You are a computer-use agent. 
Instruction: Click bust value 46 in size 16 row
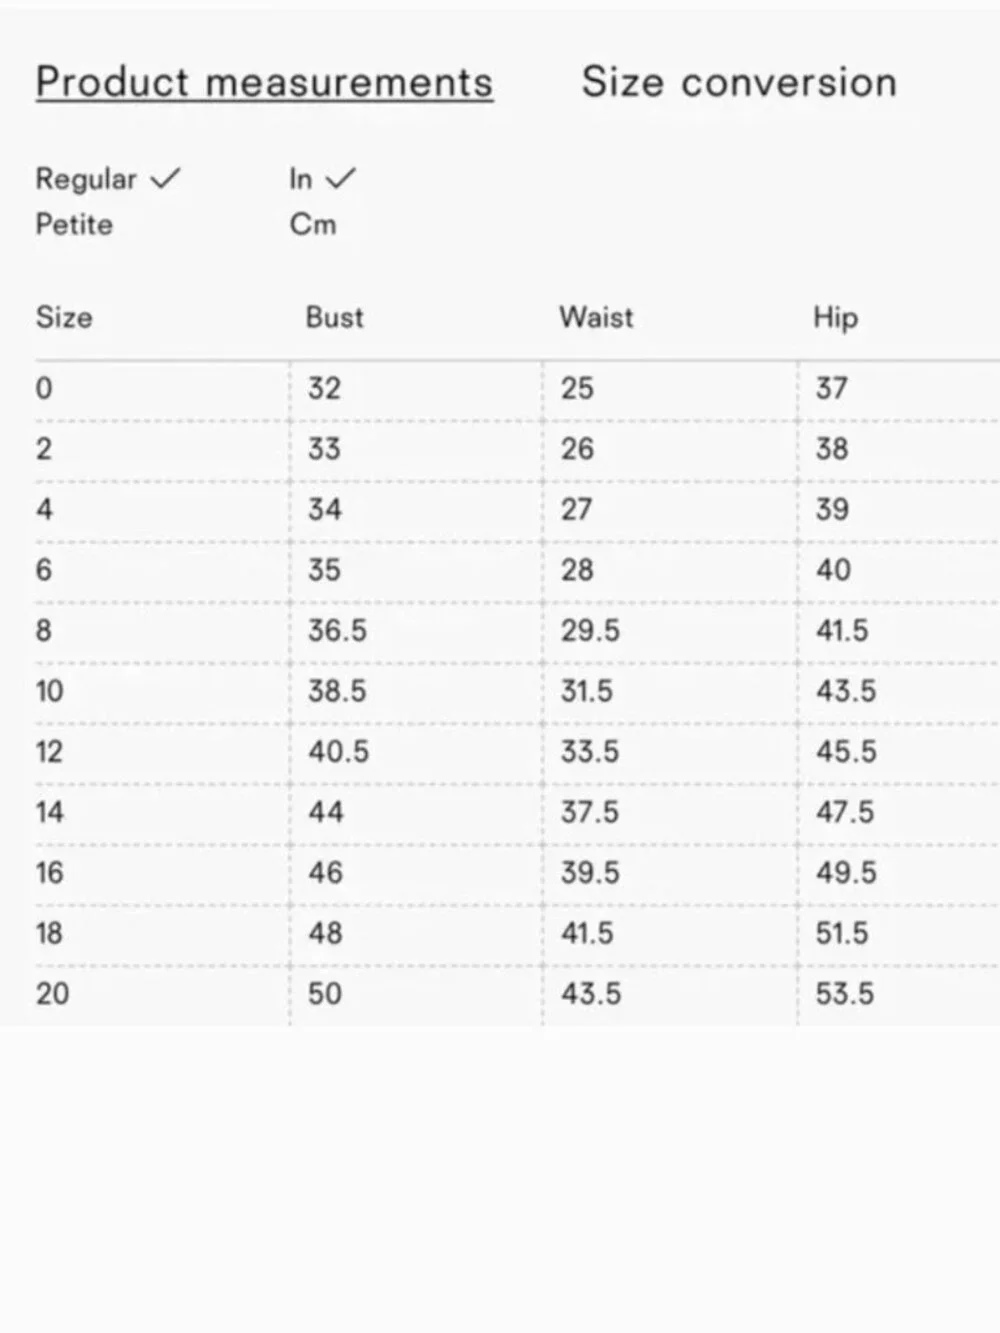[x=325, y=872]
